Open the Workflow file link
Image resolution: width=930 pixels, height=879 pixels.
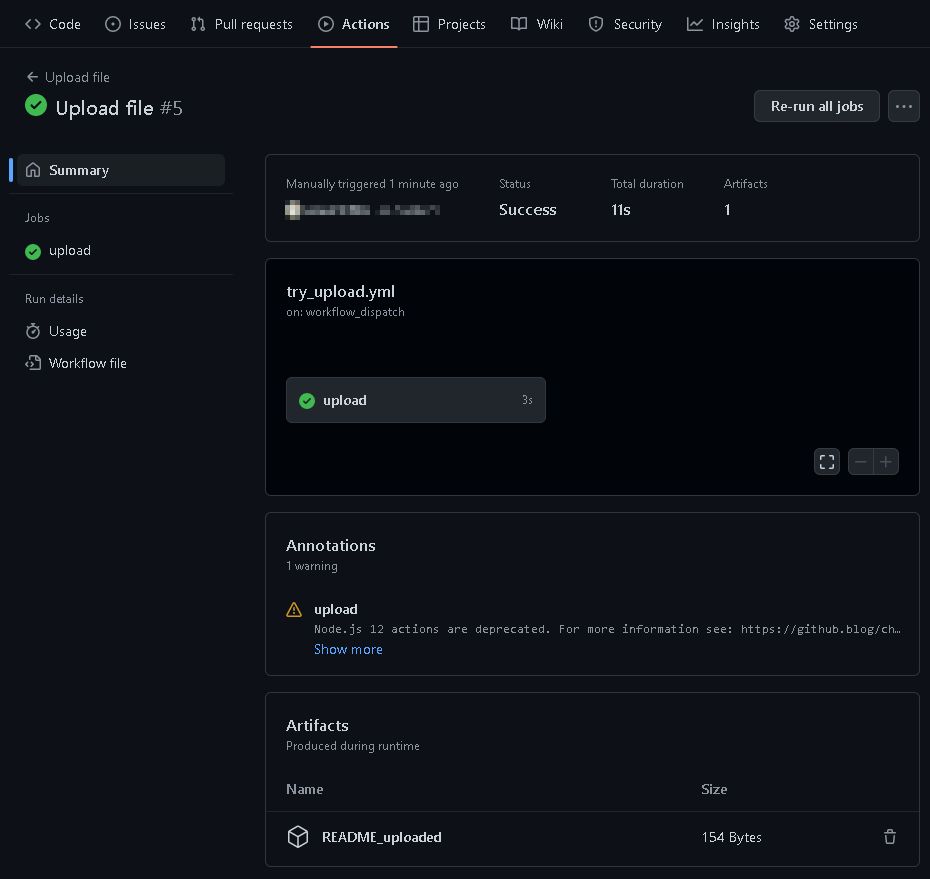87,363
